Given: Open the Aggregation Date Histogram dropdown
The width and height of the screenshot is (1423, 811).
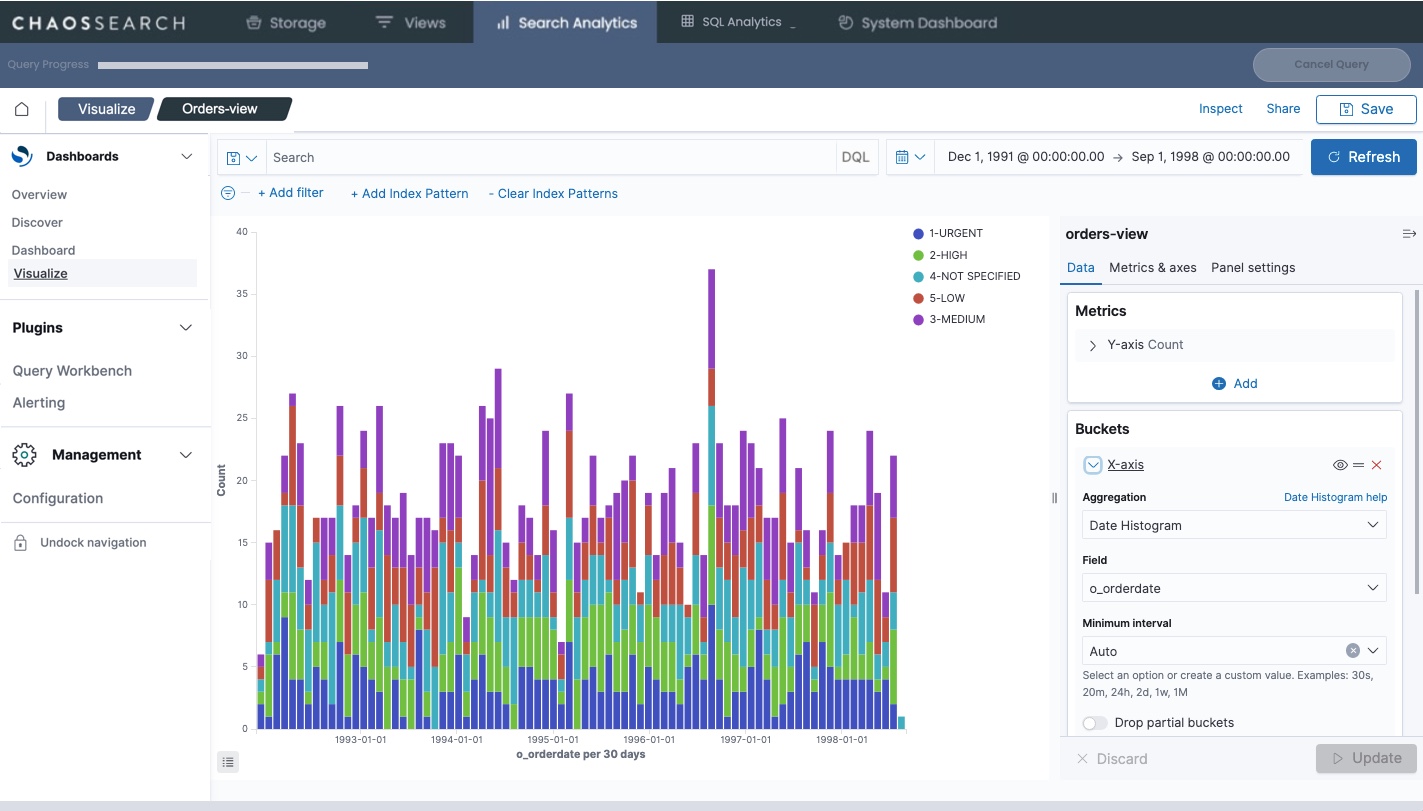Looking at the screenshot, I should coord(1234,525).
